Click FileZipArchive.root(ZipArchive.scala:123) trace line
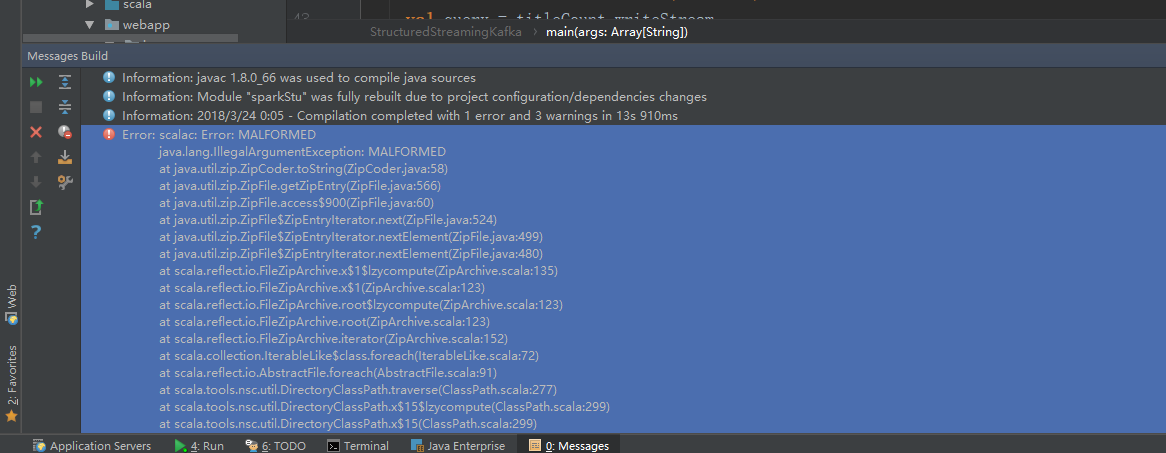1166x453 pixels. tap(324, 322)
